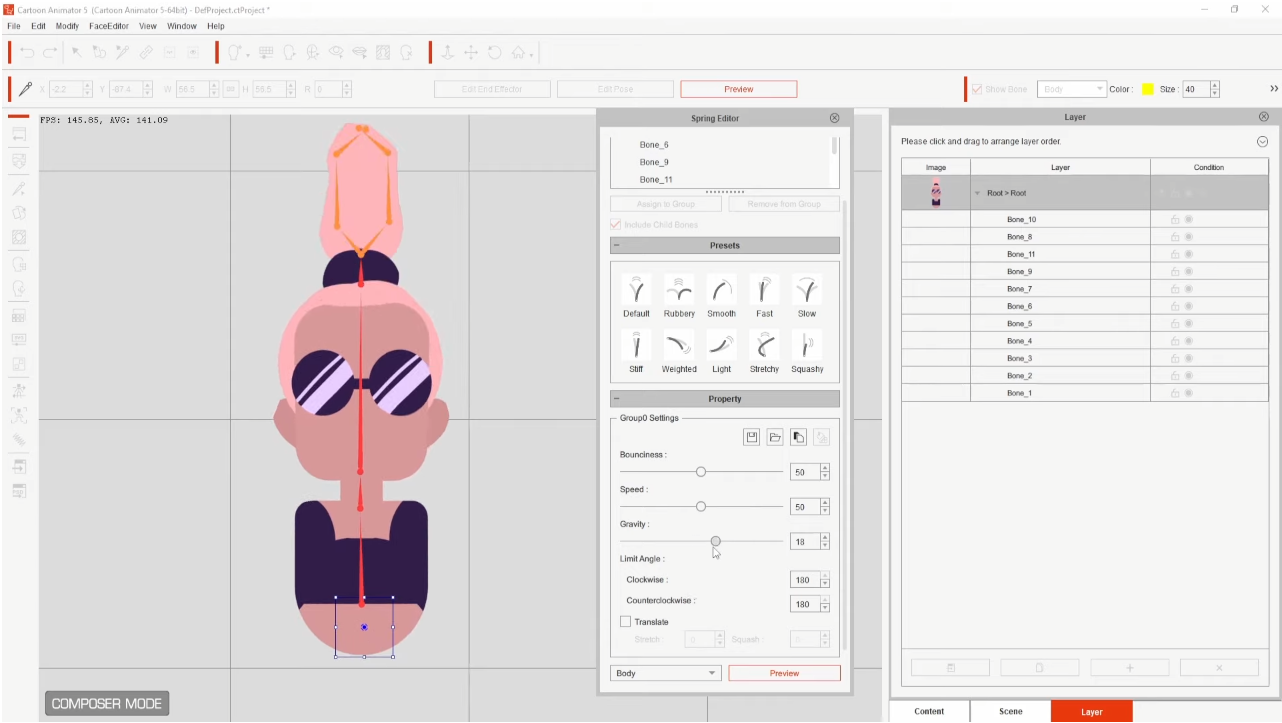The width and height of the screenshot is (1282, 723).
Task: Collapse the Root > Root layer tree
Action: pyautogui.click(x=977, y=193)
